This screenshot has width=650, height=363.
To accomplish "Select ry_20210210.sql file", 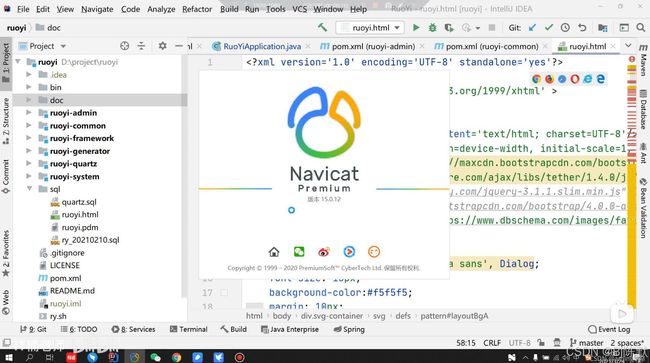I will 90,240.
